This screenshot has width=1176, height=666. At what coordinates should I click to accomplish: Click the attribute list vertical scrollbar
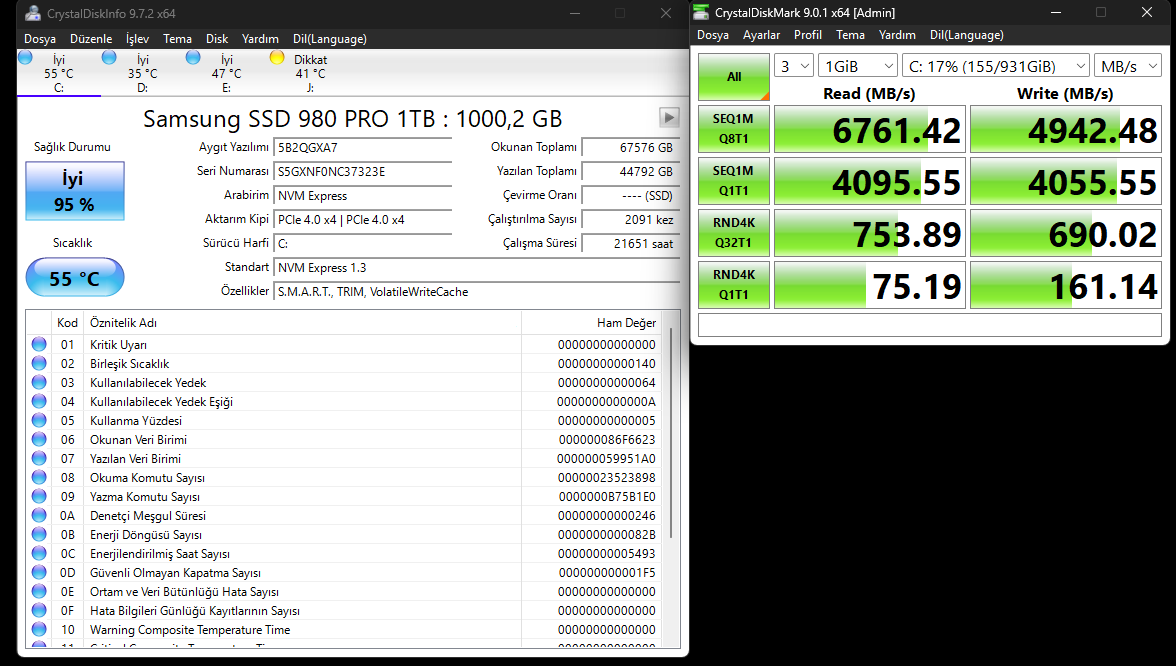coord(671,434)
